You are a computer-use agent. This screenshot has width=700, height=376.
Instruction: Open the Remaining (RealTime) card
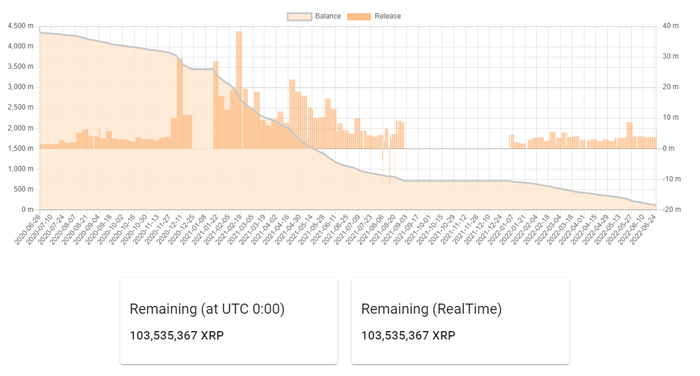pyautogui.click(x=460, y=321)
